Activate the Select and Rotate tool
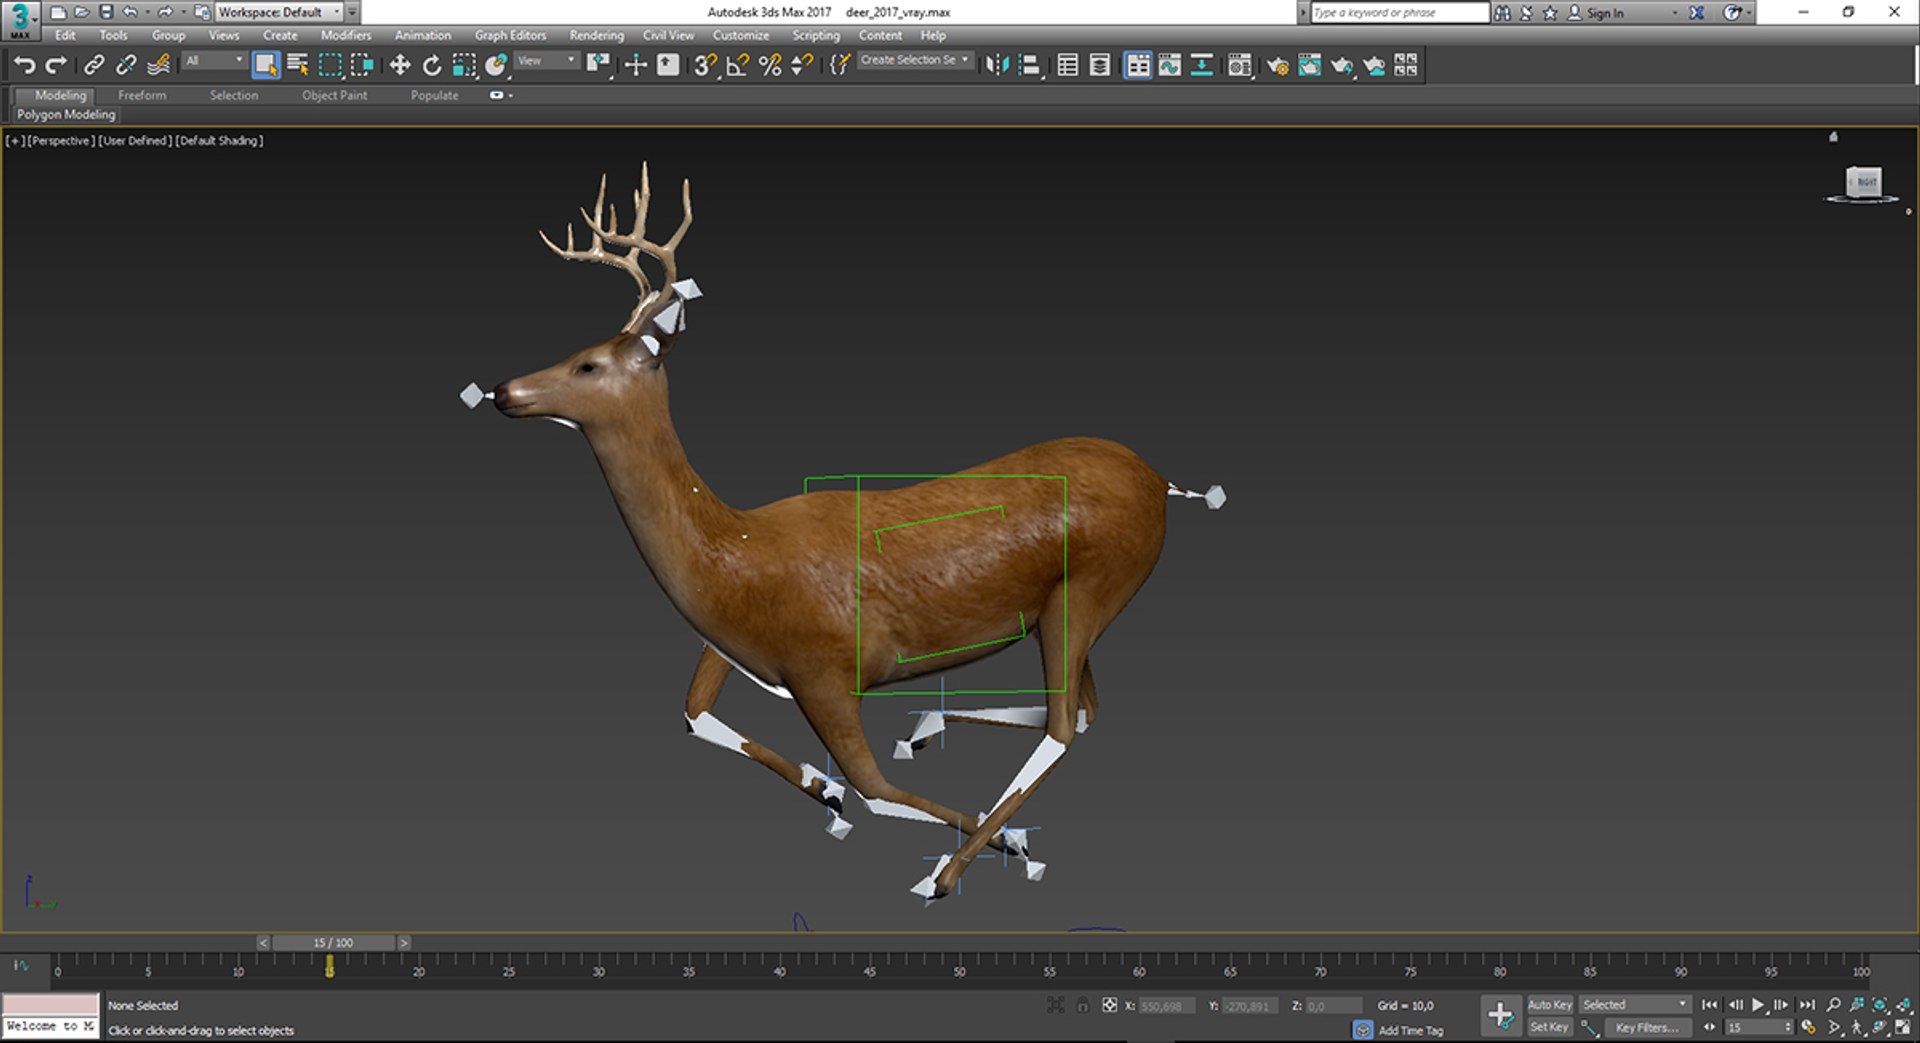 pyautogui.click(x=431, y=65)
